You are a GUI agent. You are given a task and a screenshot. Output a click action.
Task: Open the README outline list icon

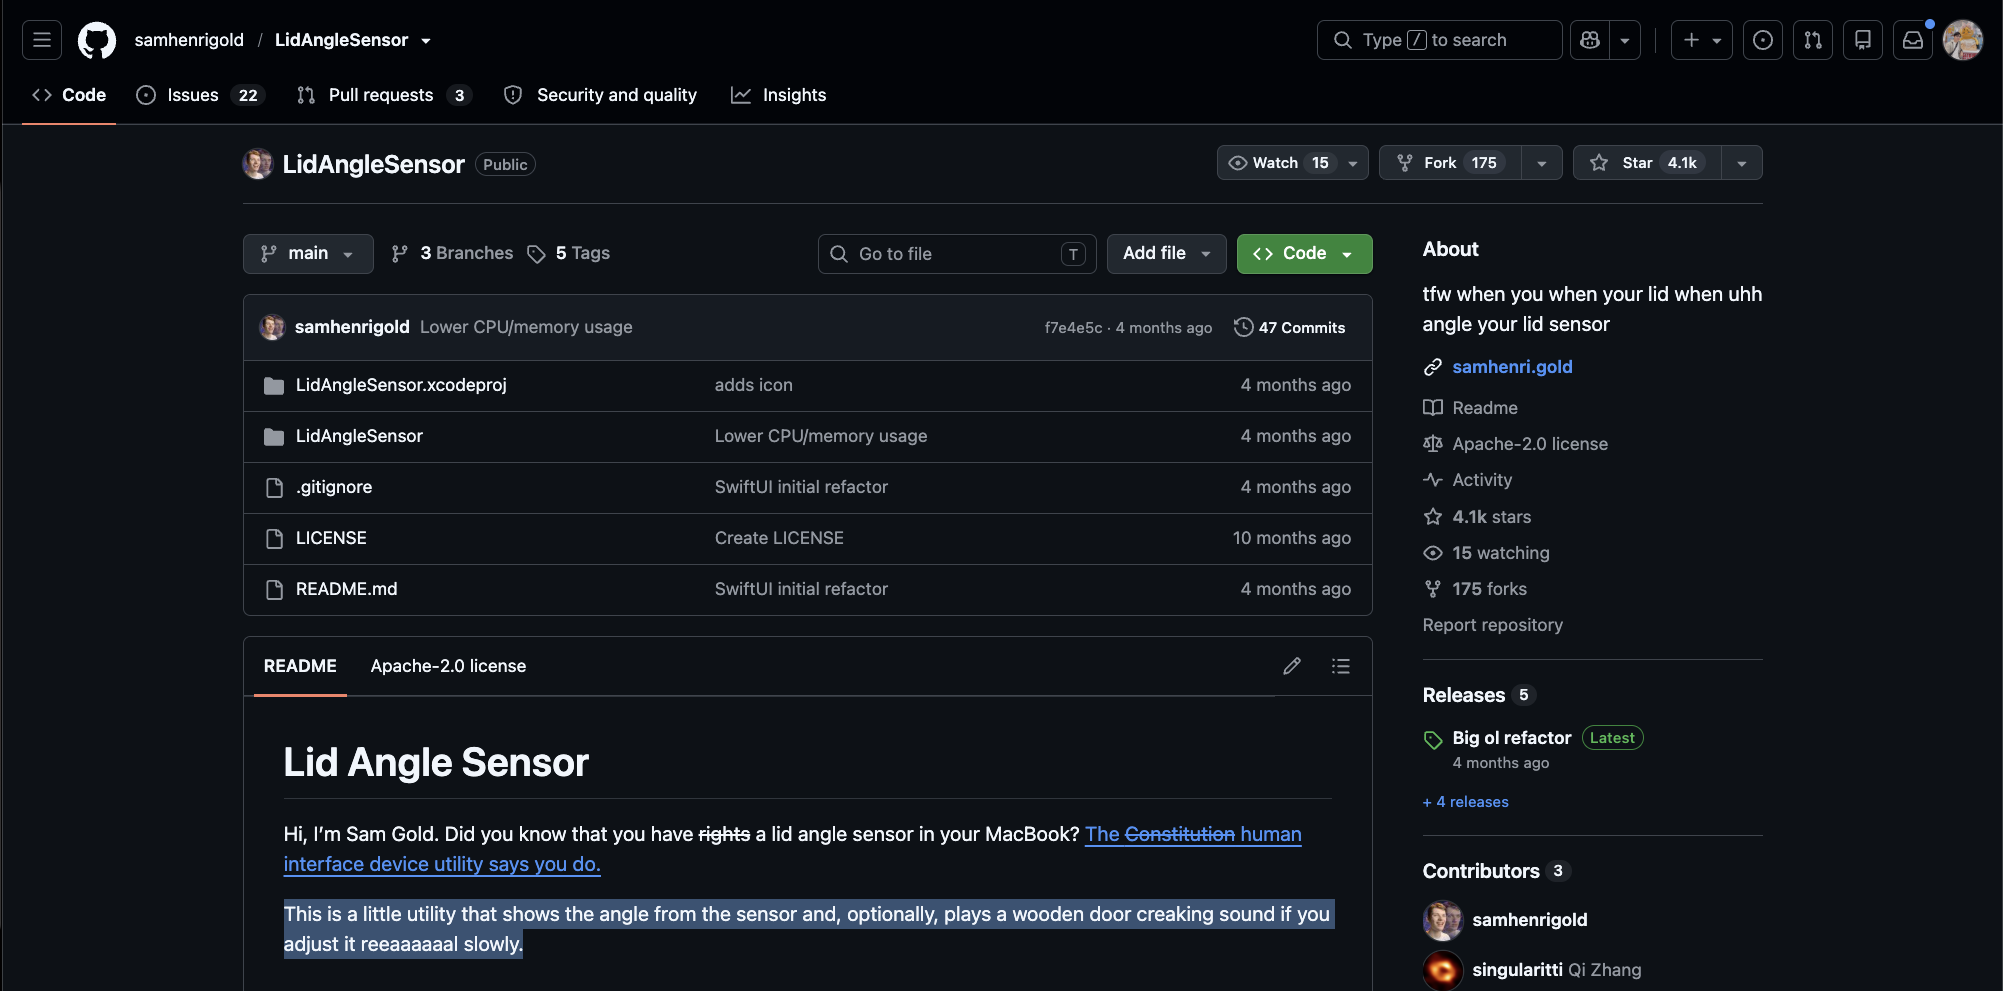click(x=1341, y=666)
